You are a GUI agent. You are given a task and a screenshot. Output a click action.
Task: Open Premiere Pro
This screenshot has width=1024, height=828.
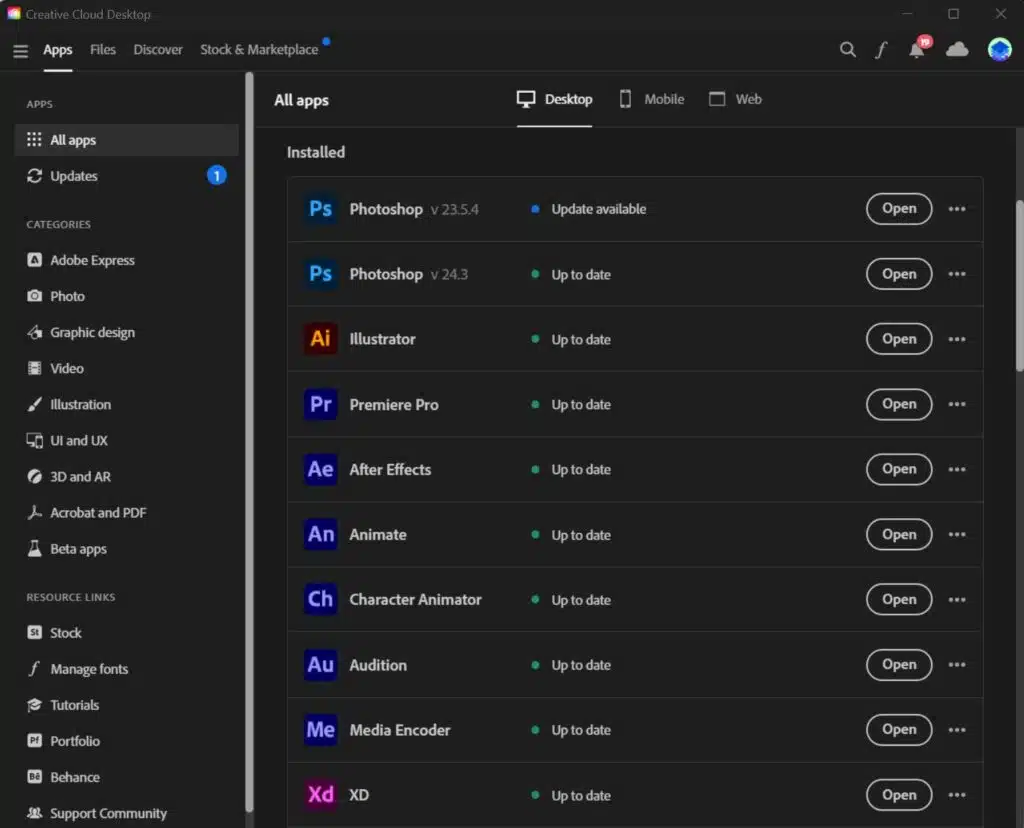(x=897, y=405)
